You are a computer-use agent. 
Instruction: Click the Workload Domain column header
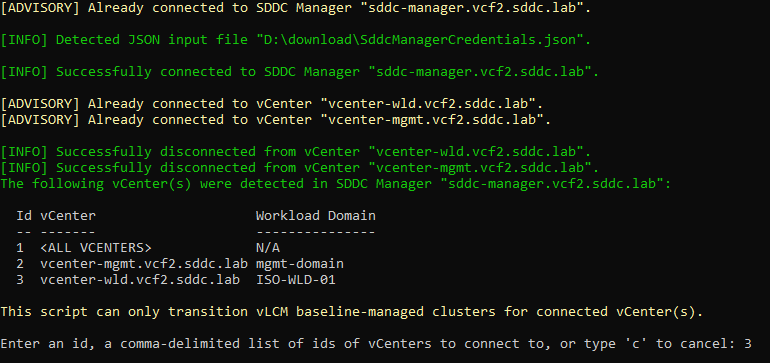(316, 216)
